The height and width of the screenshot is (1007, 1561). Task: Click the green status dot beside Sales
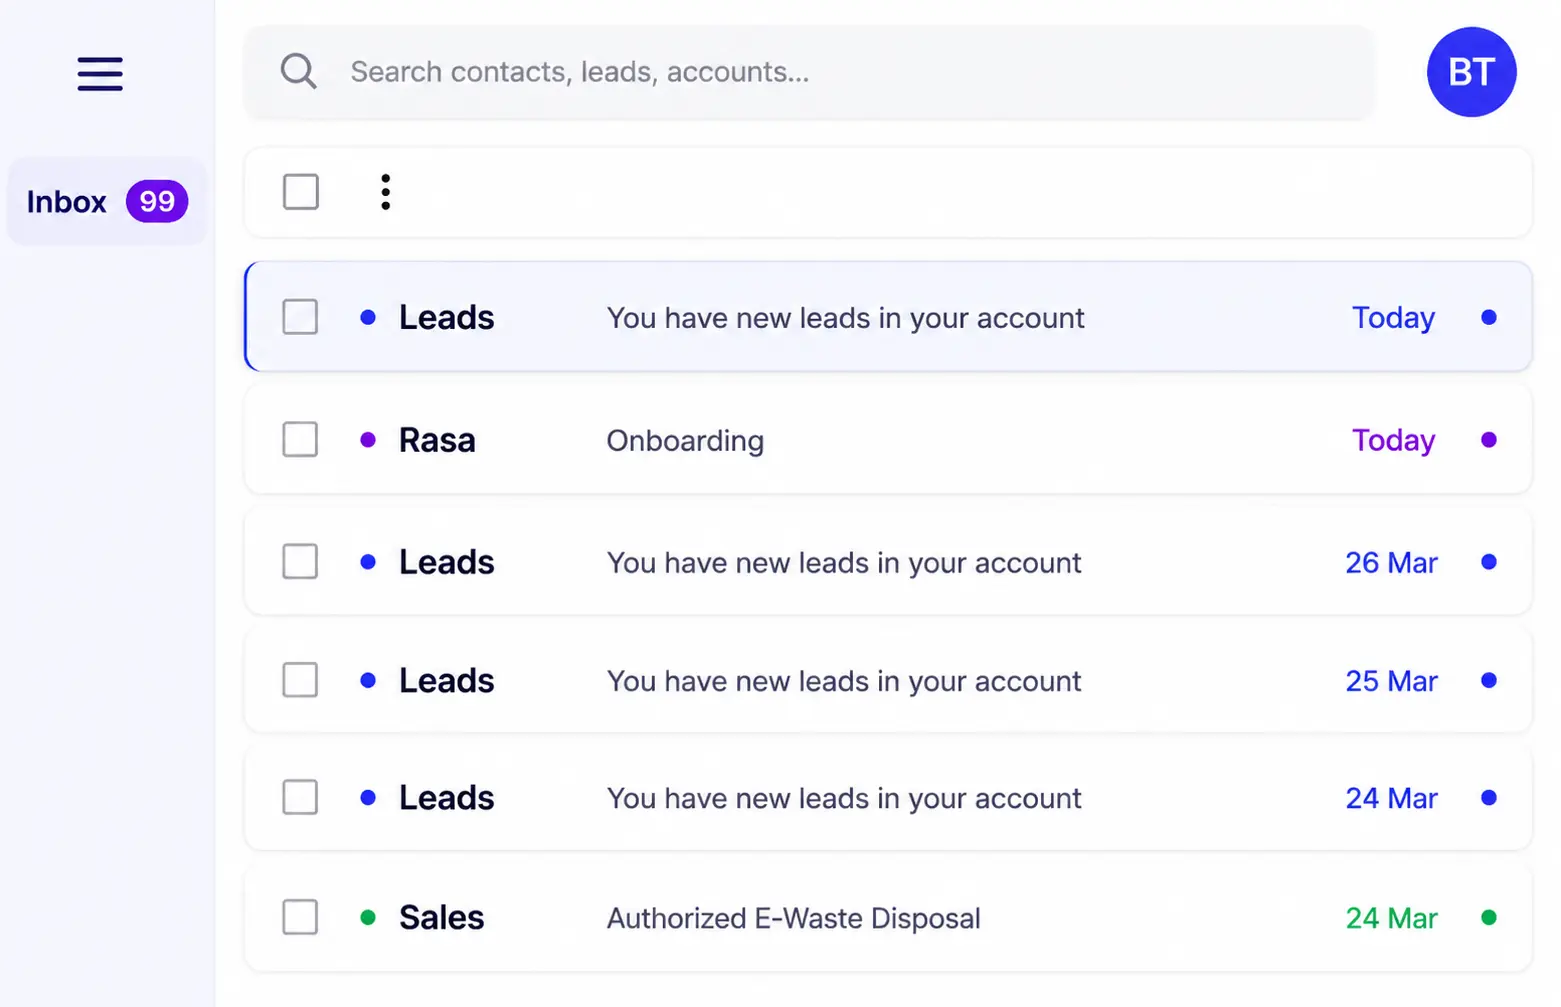[368, 917]
